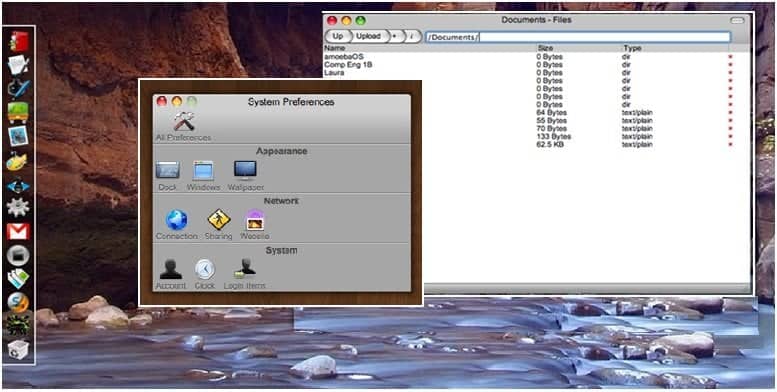Click the Up button in Files window
The width and height of the screenshot is (777, 392).
(x=337, y=36)
